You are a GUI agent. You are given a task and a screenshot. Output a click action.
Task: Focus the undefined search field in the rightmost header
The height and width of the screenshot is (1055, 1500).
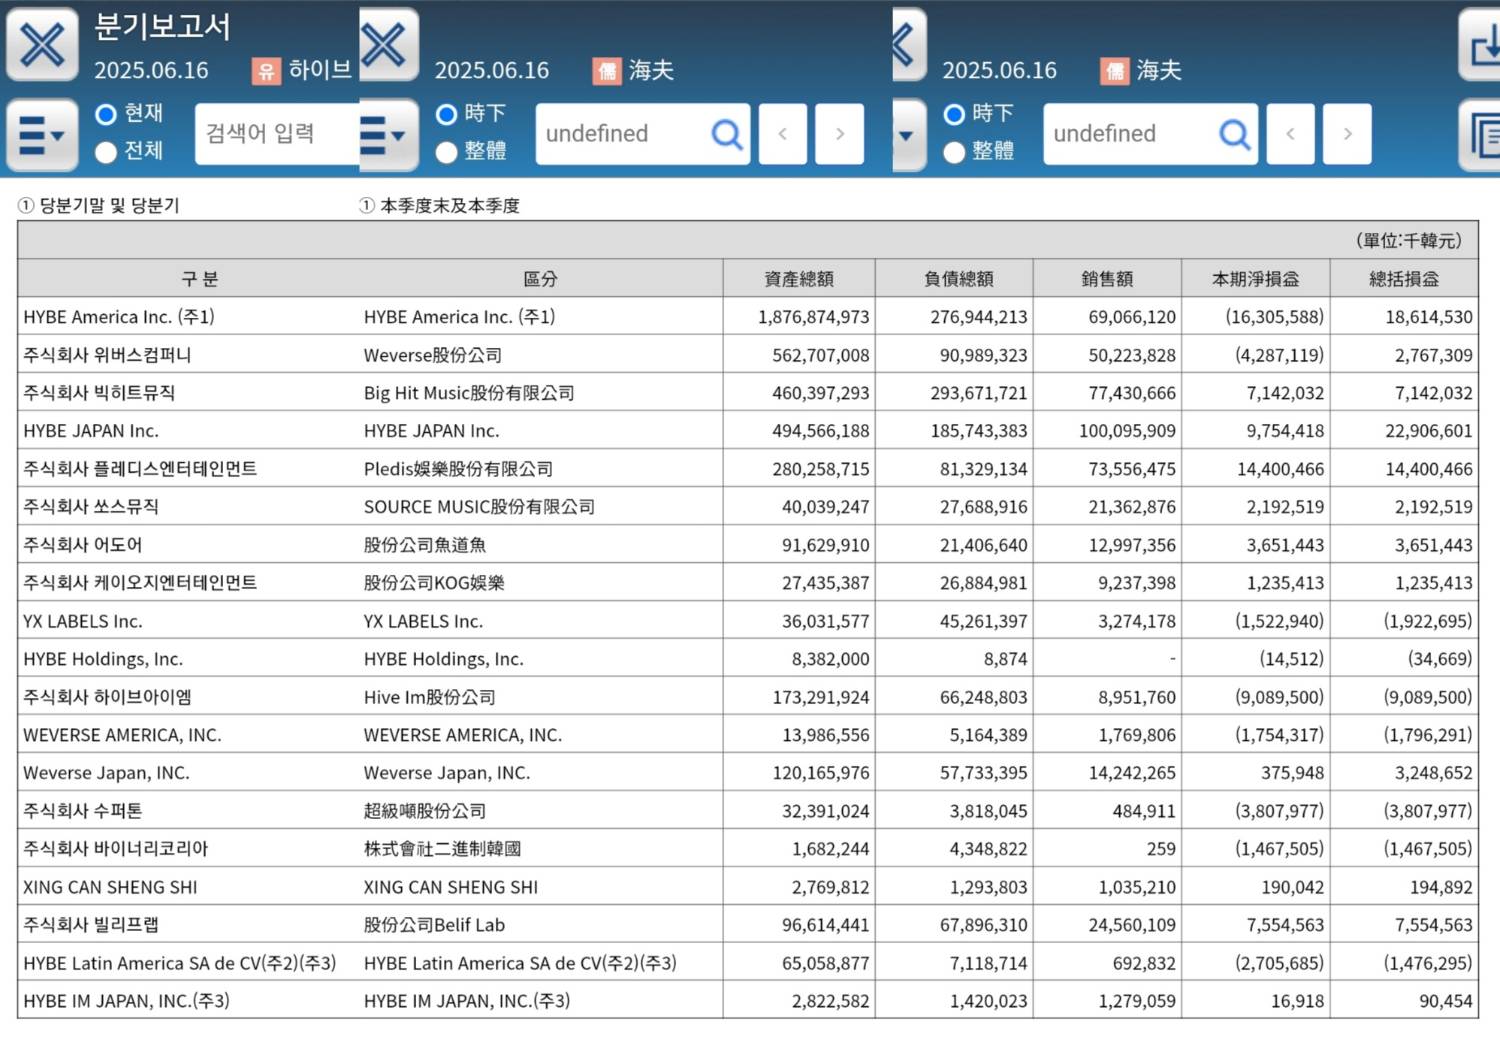1151,133
